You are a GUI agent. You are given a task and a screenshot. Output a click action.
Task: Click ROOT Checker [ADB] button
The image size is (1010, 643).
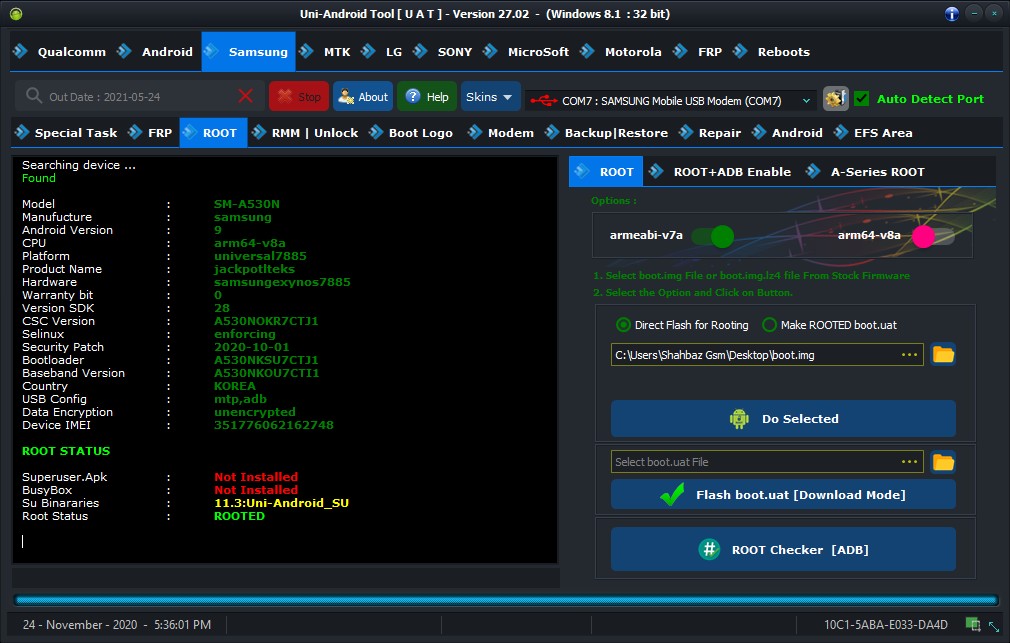tap(783, 549)
